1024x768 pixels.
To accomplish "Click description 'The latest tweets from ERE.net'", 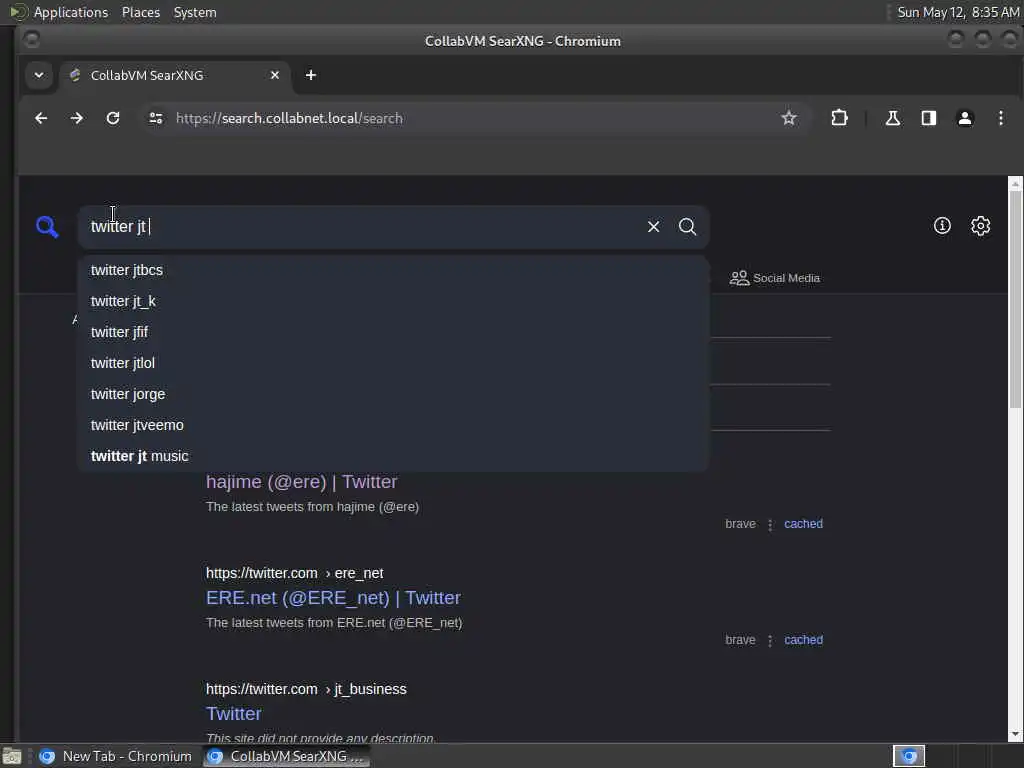I will click(334, 623).
